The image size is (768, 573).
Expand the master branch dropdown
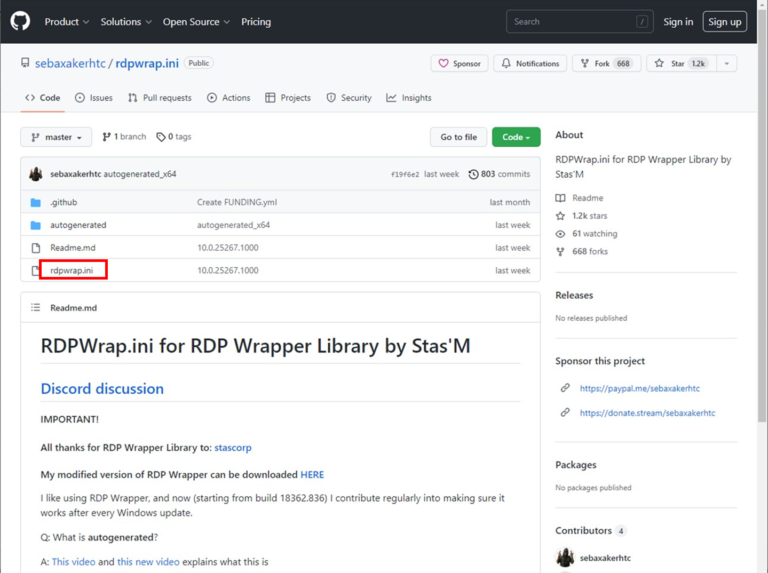point(56,137)
